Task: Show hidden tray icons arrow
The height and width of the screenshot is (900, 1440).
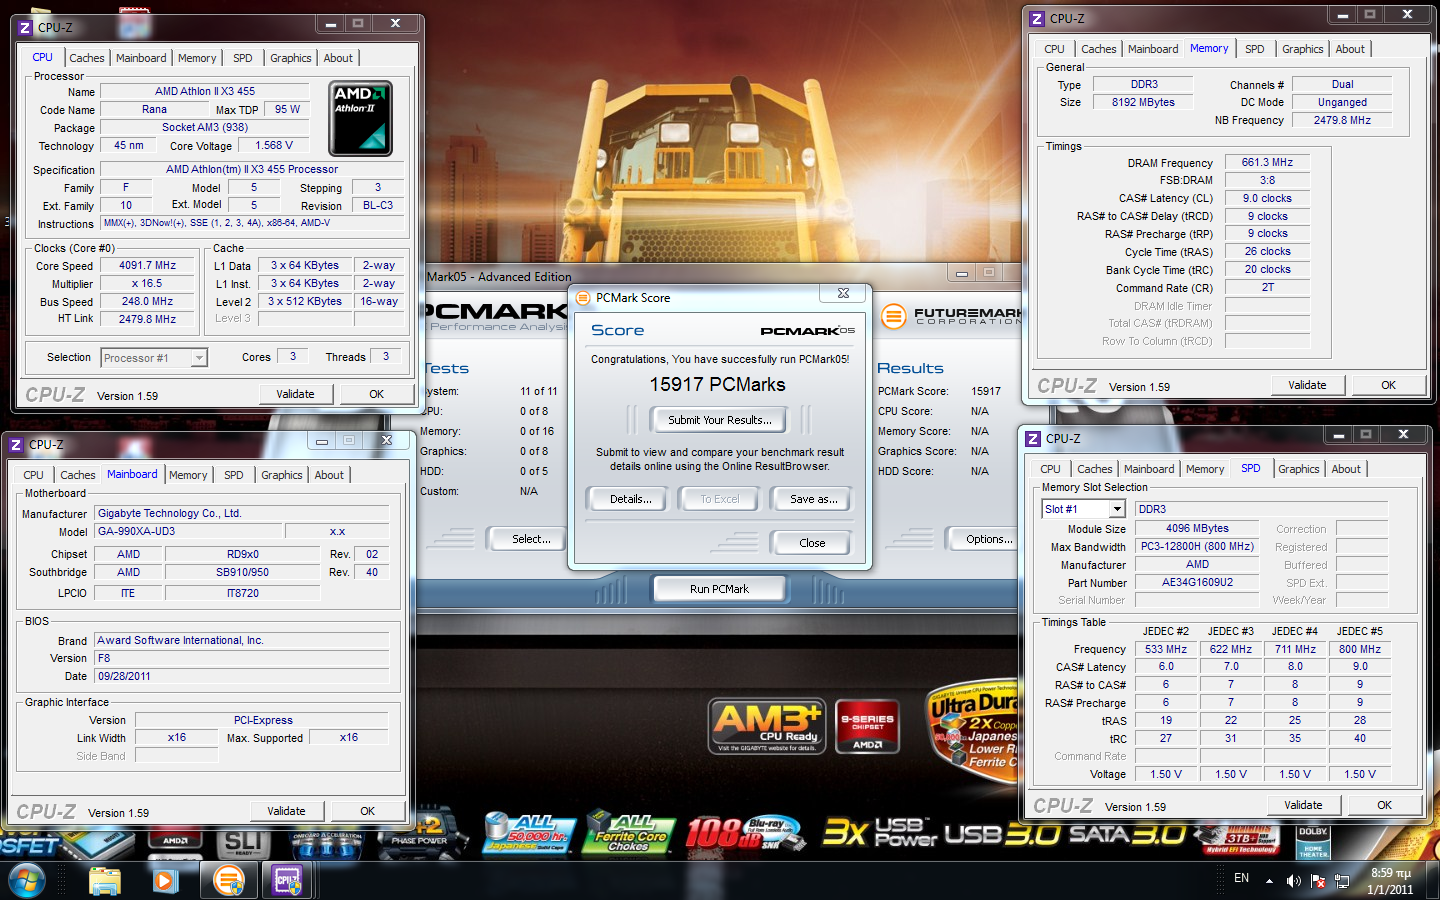Action: (x=1269, y=881)
